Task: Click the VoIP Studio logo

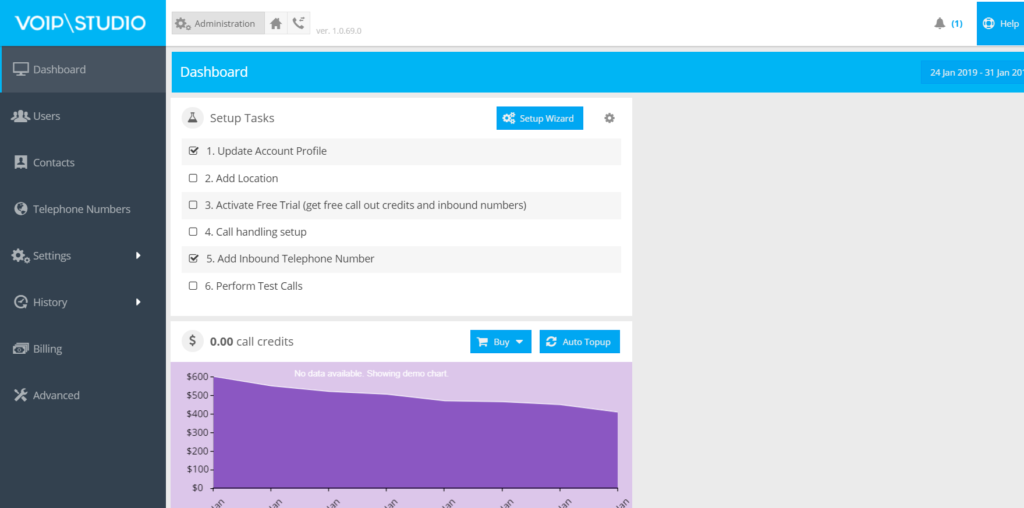Action: click(80, 23)
